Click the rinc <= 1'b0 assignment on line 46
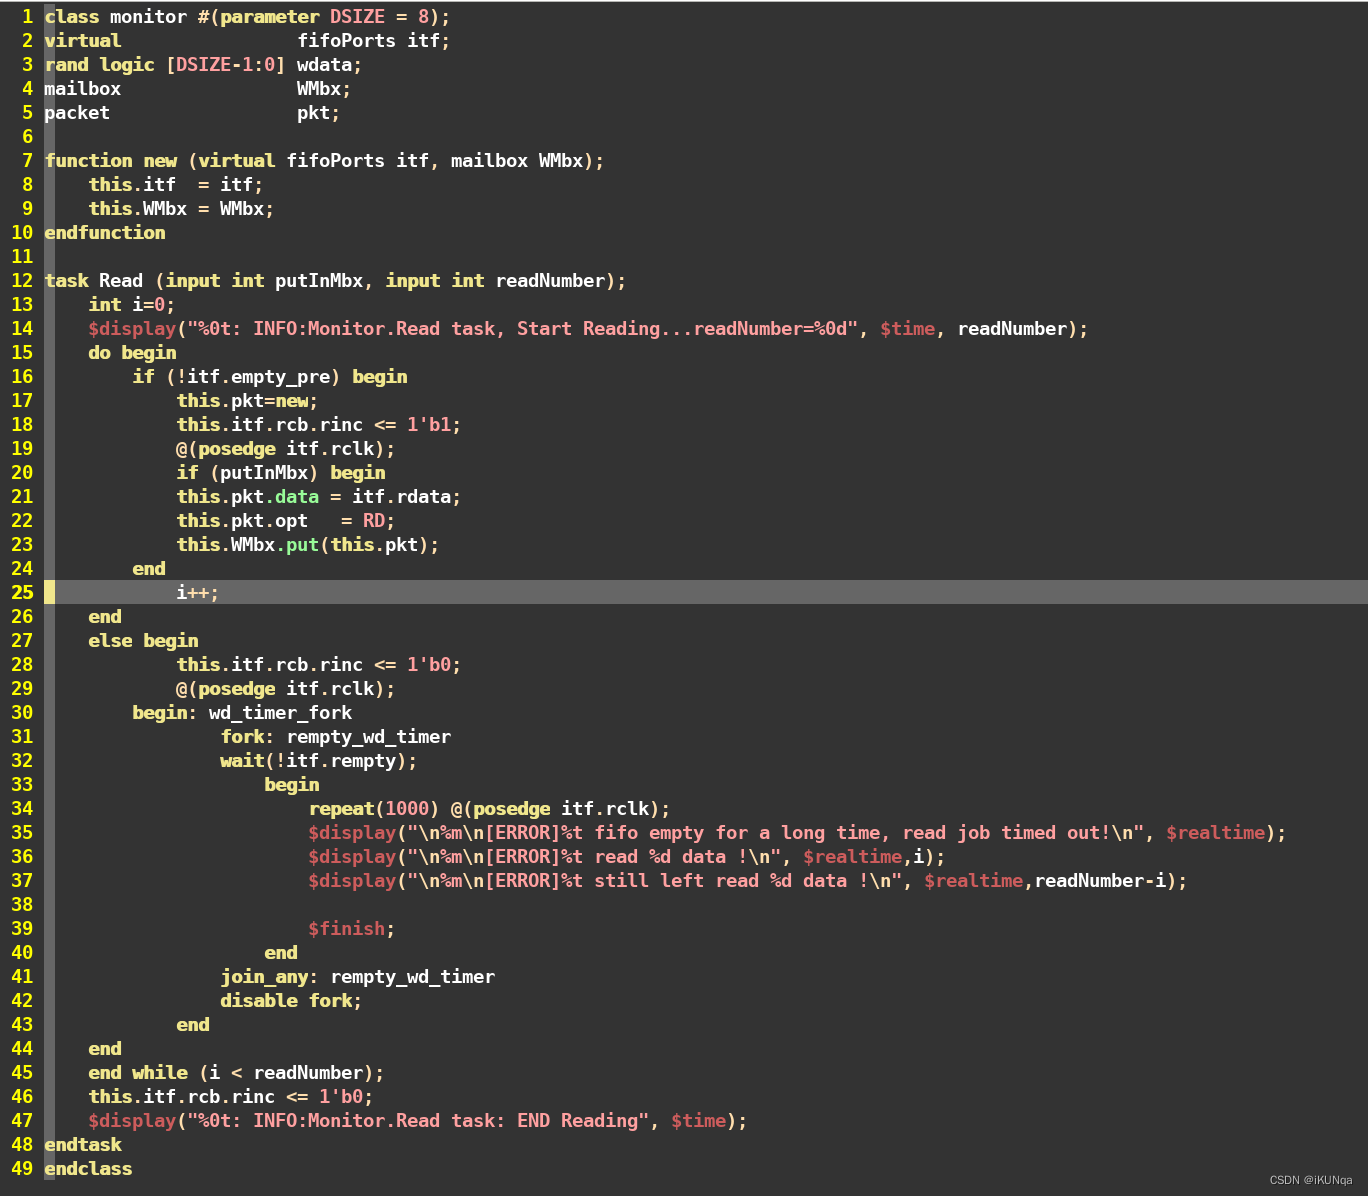 [231, 1097]
